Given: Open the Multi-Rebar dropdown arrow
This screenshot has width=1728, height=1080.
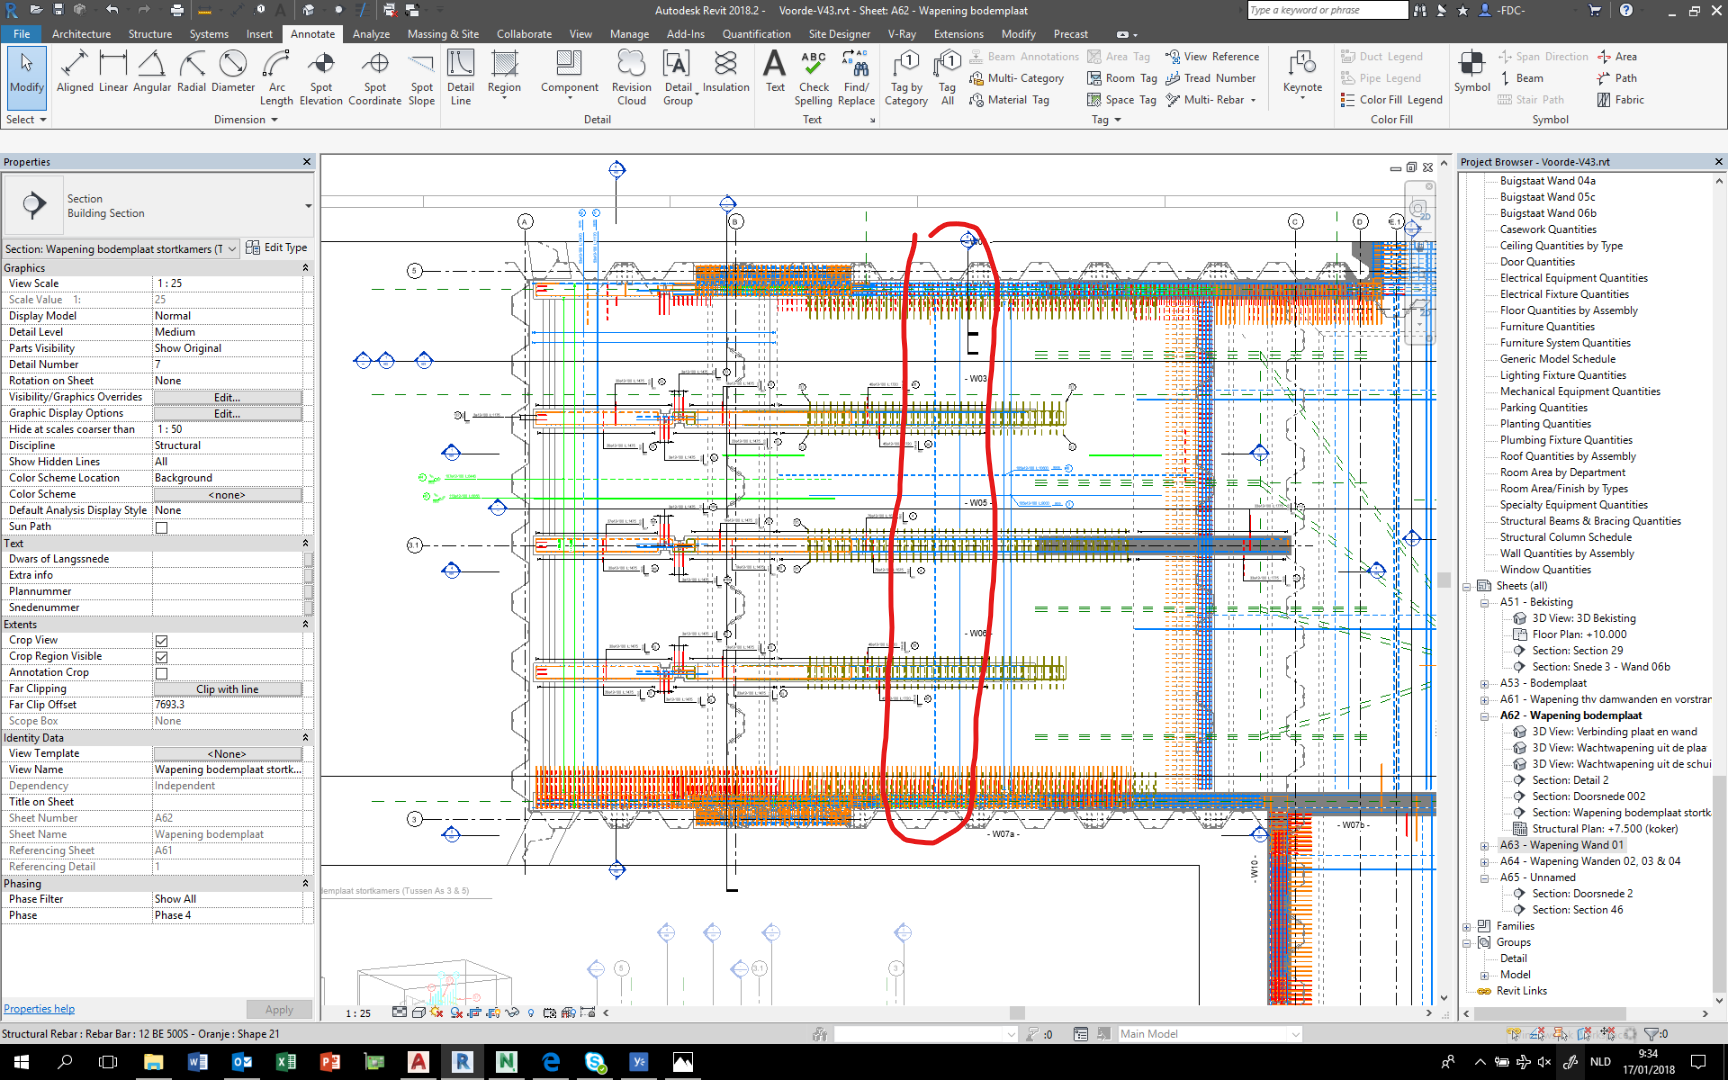Looking at the screenshot, I should (x=1251, y=100).
